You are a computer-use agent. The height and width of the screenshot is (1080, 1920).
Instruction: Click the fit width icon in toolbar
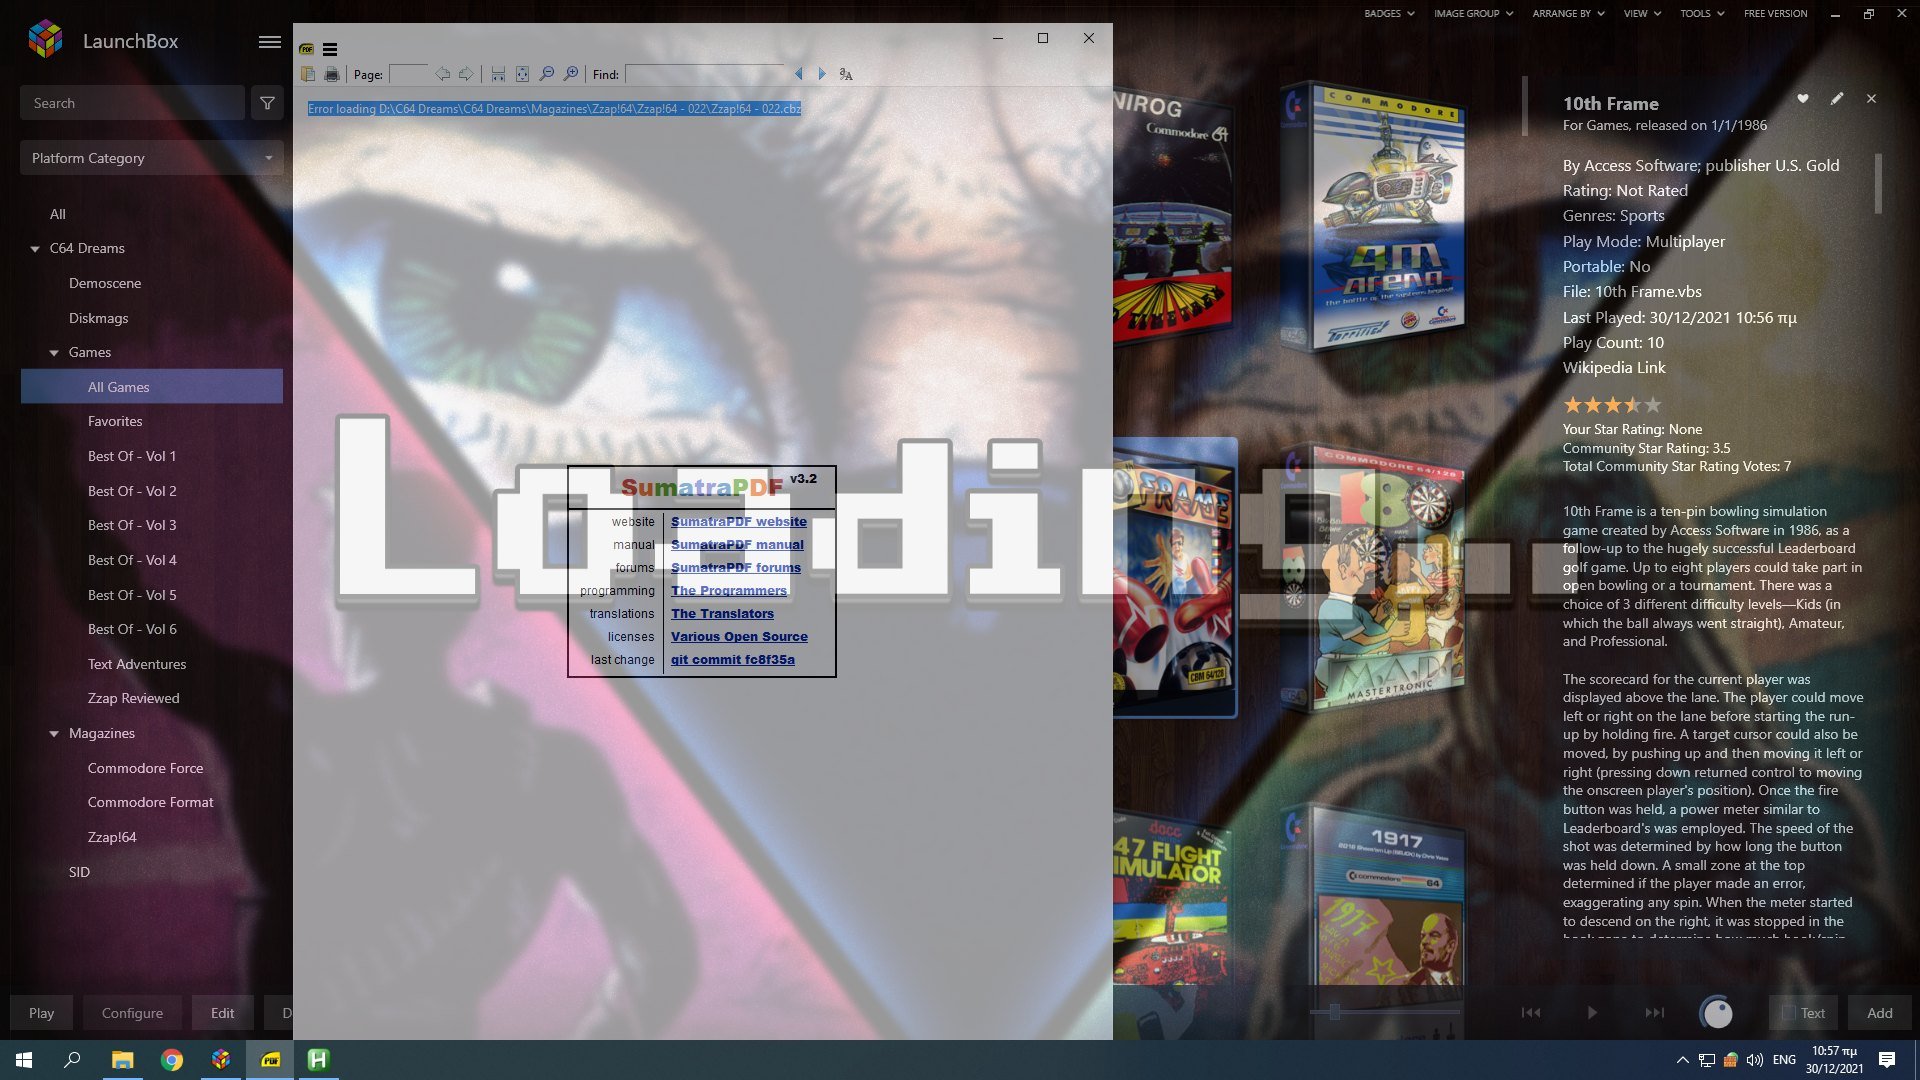(498, 74)
